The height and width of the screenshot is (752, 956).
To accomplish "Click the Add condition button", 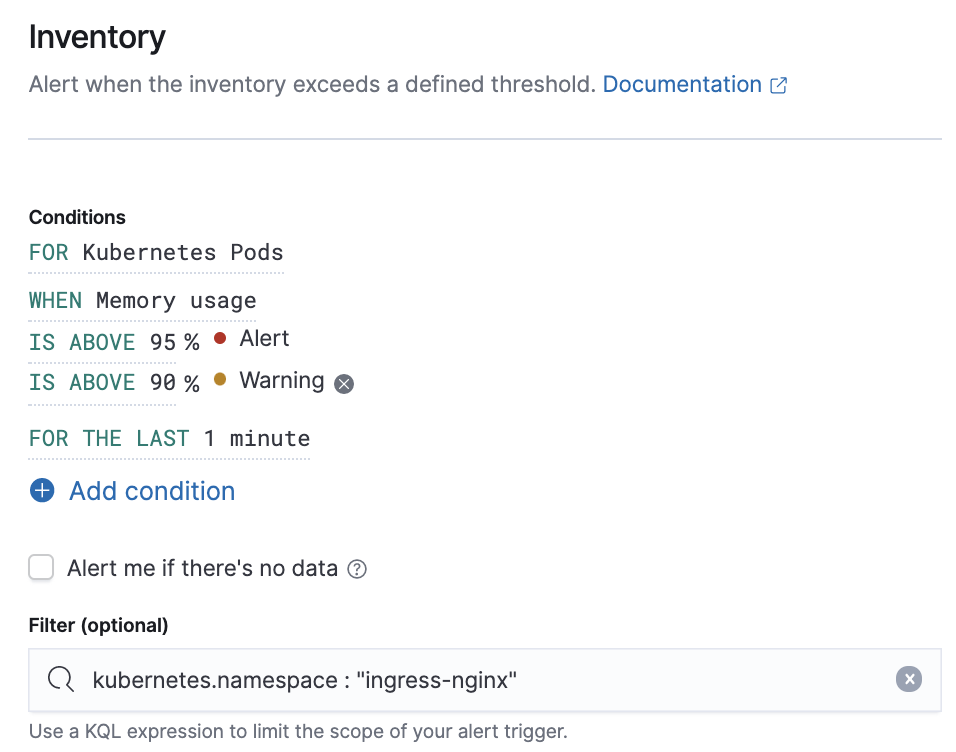I will 151,490.
